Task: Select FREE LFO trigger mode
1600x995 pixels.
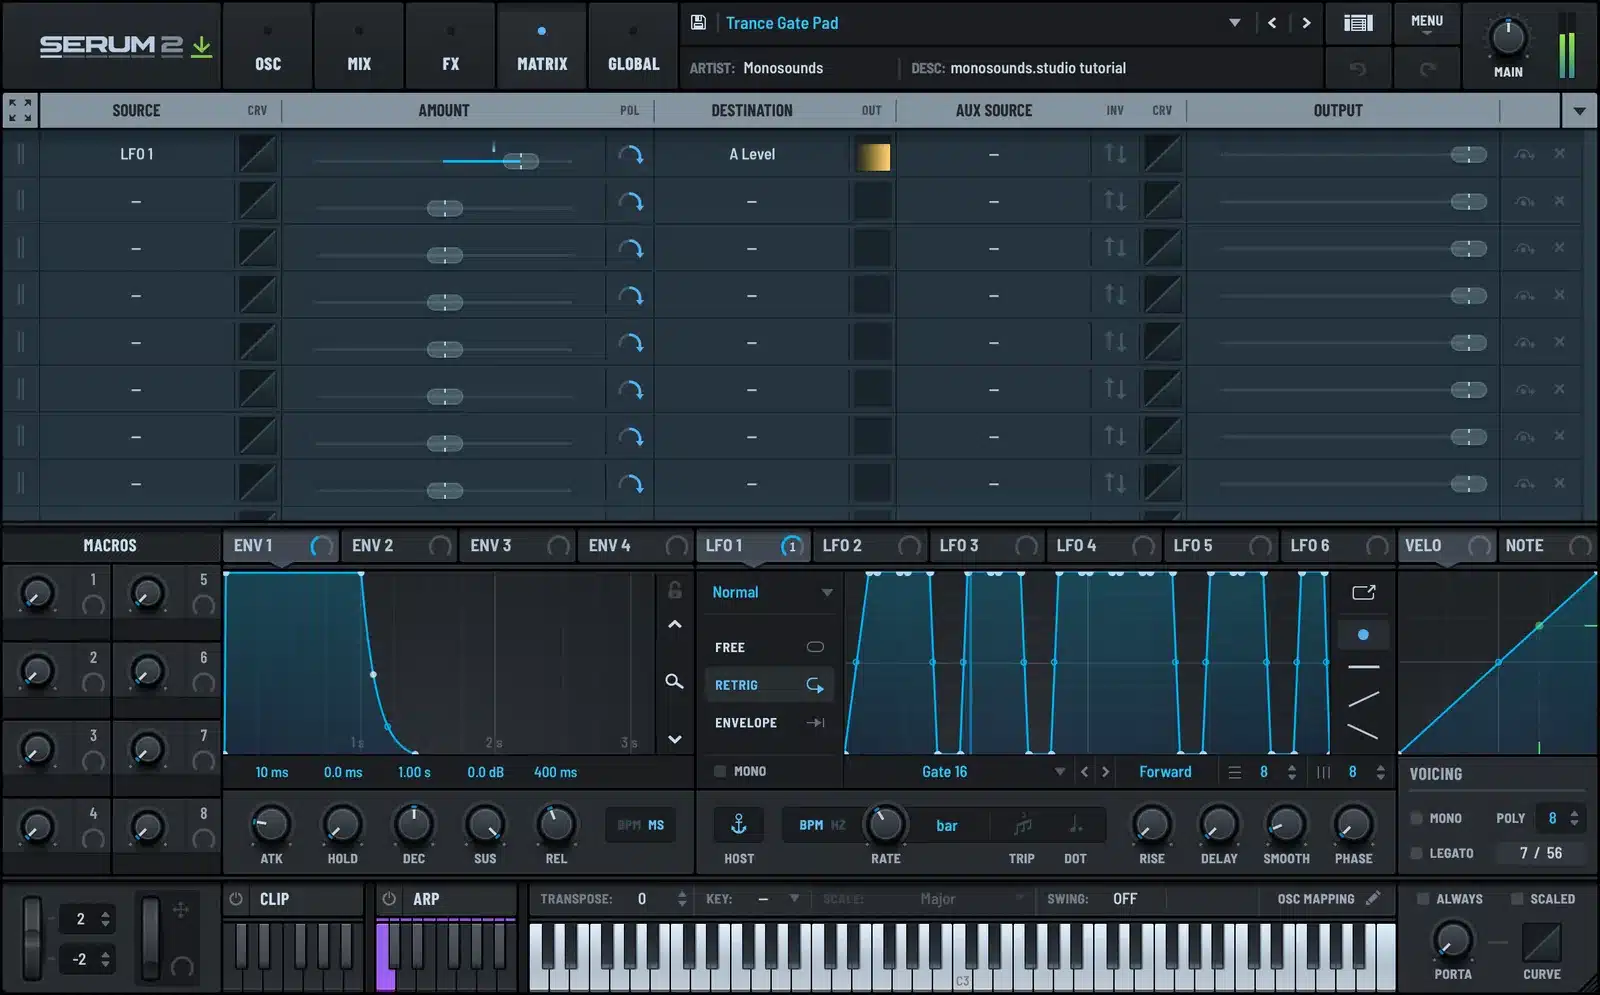Action: 769,647
